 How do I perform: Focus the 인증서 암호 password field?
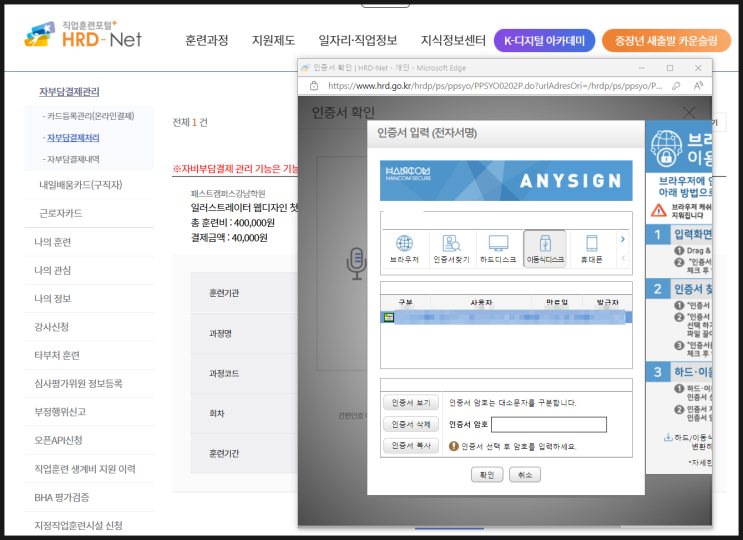click(549, 424)
